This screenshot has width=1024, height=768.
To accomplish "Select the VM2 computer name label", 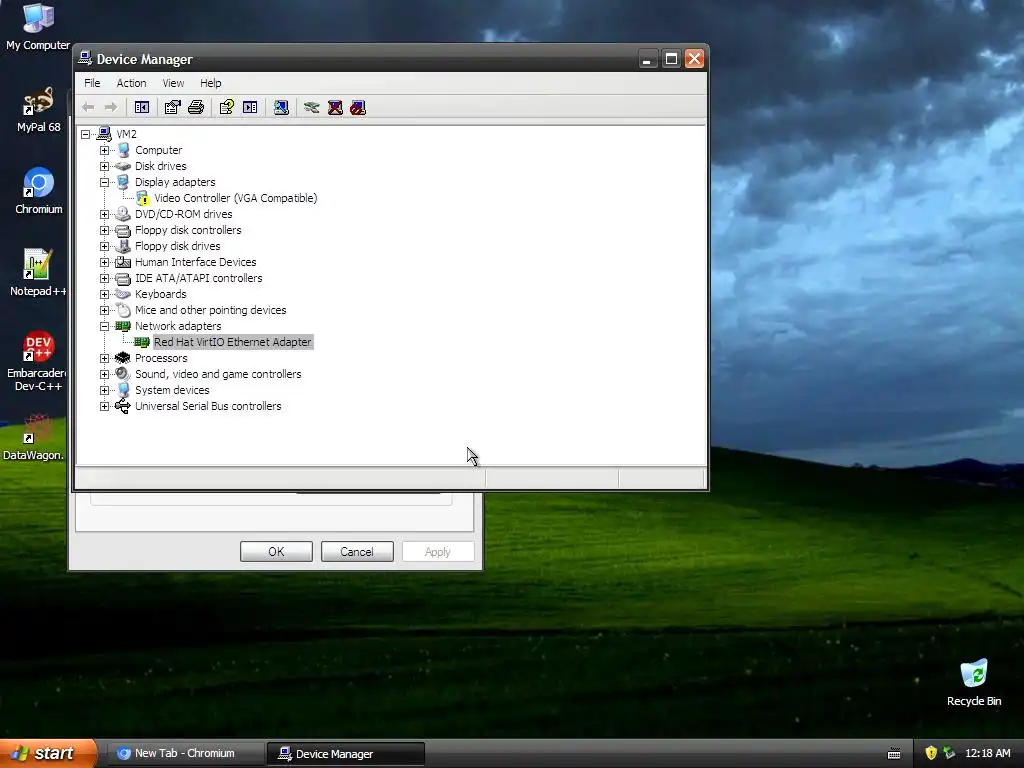I will click(126, 134).
